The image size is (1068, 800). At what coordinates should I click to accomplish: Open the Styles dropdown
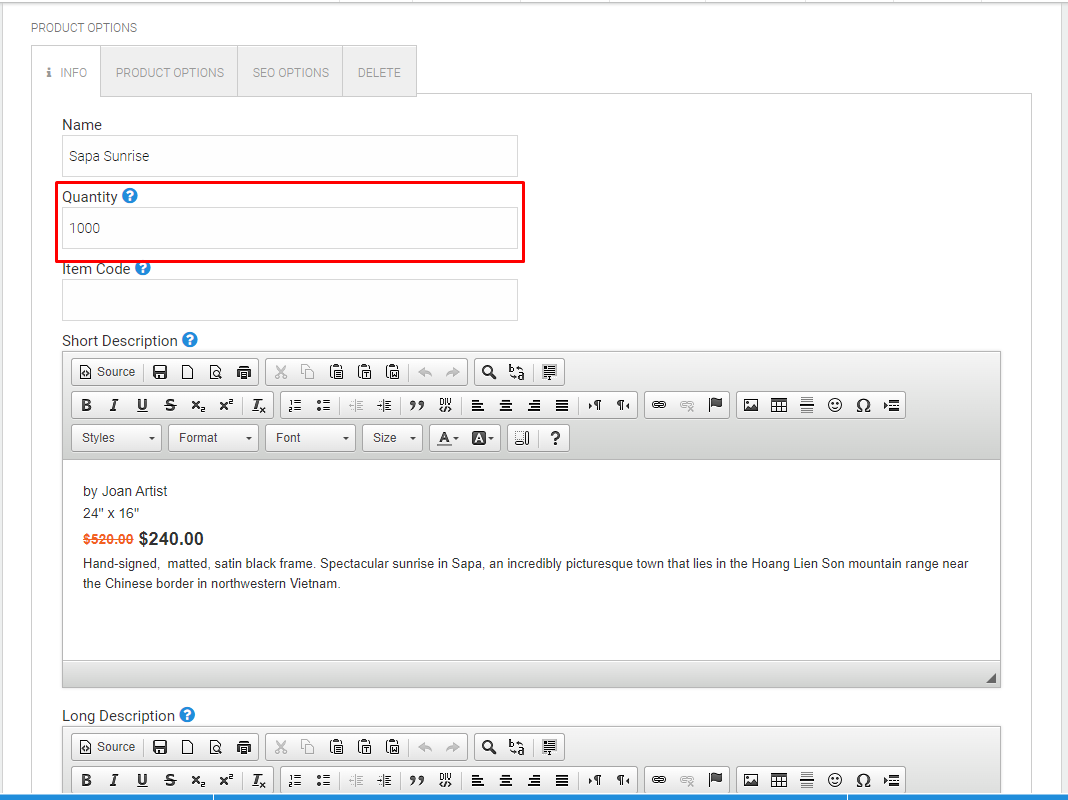tap(116, 438)
